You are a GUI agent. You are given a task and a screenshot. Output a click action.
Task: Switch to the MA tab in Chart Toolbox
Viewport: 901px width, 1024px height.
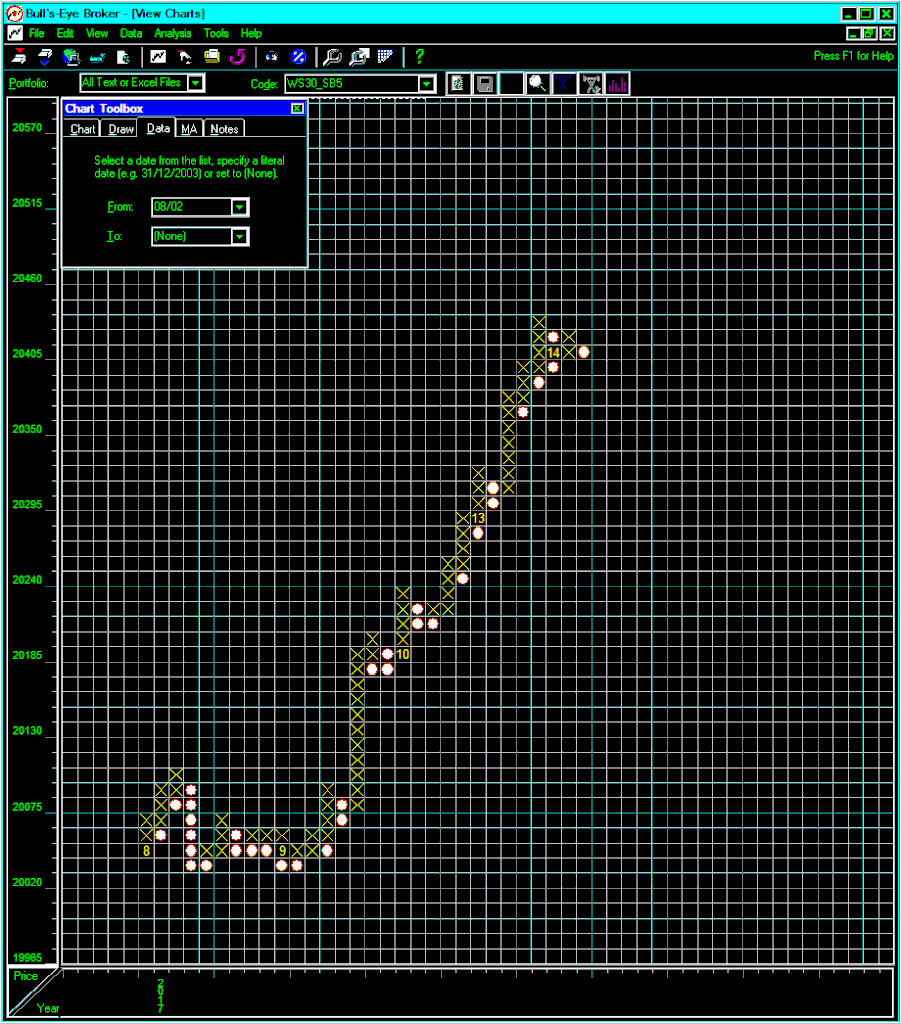pos(189,129)
